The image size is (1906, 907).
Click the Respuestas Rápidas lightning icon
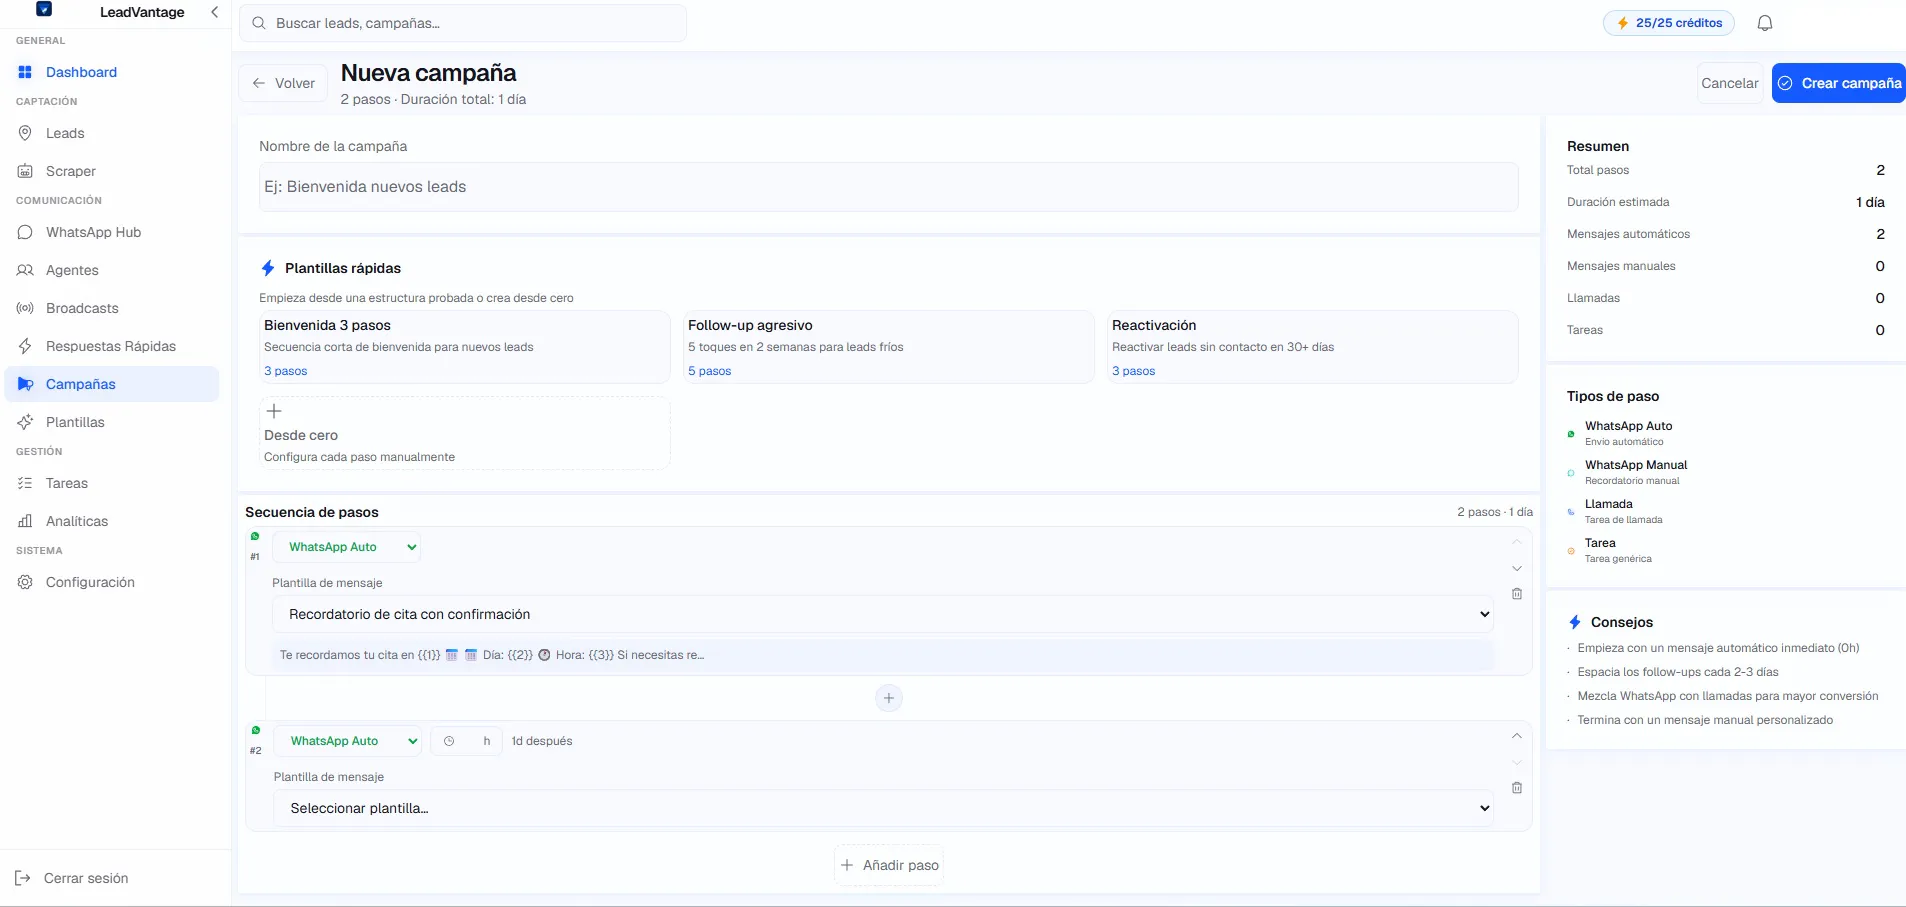pyautogui.click(x=25, y=346)
